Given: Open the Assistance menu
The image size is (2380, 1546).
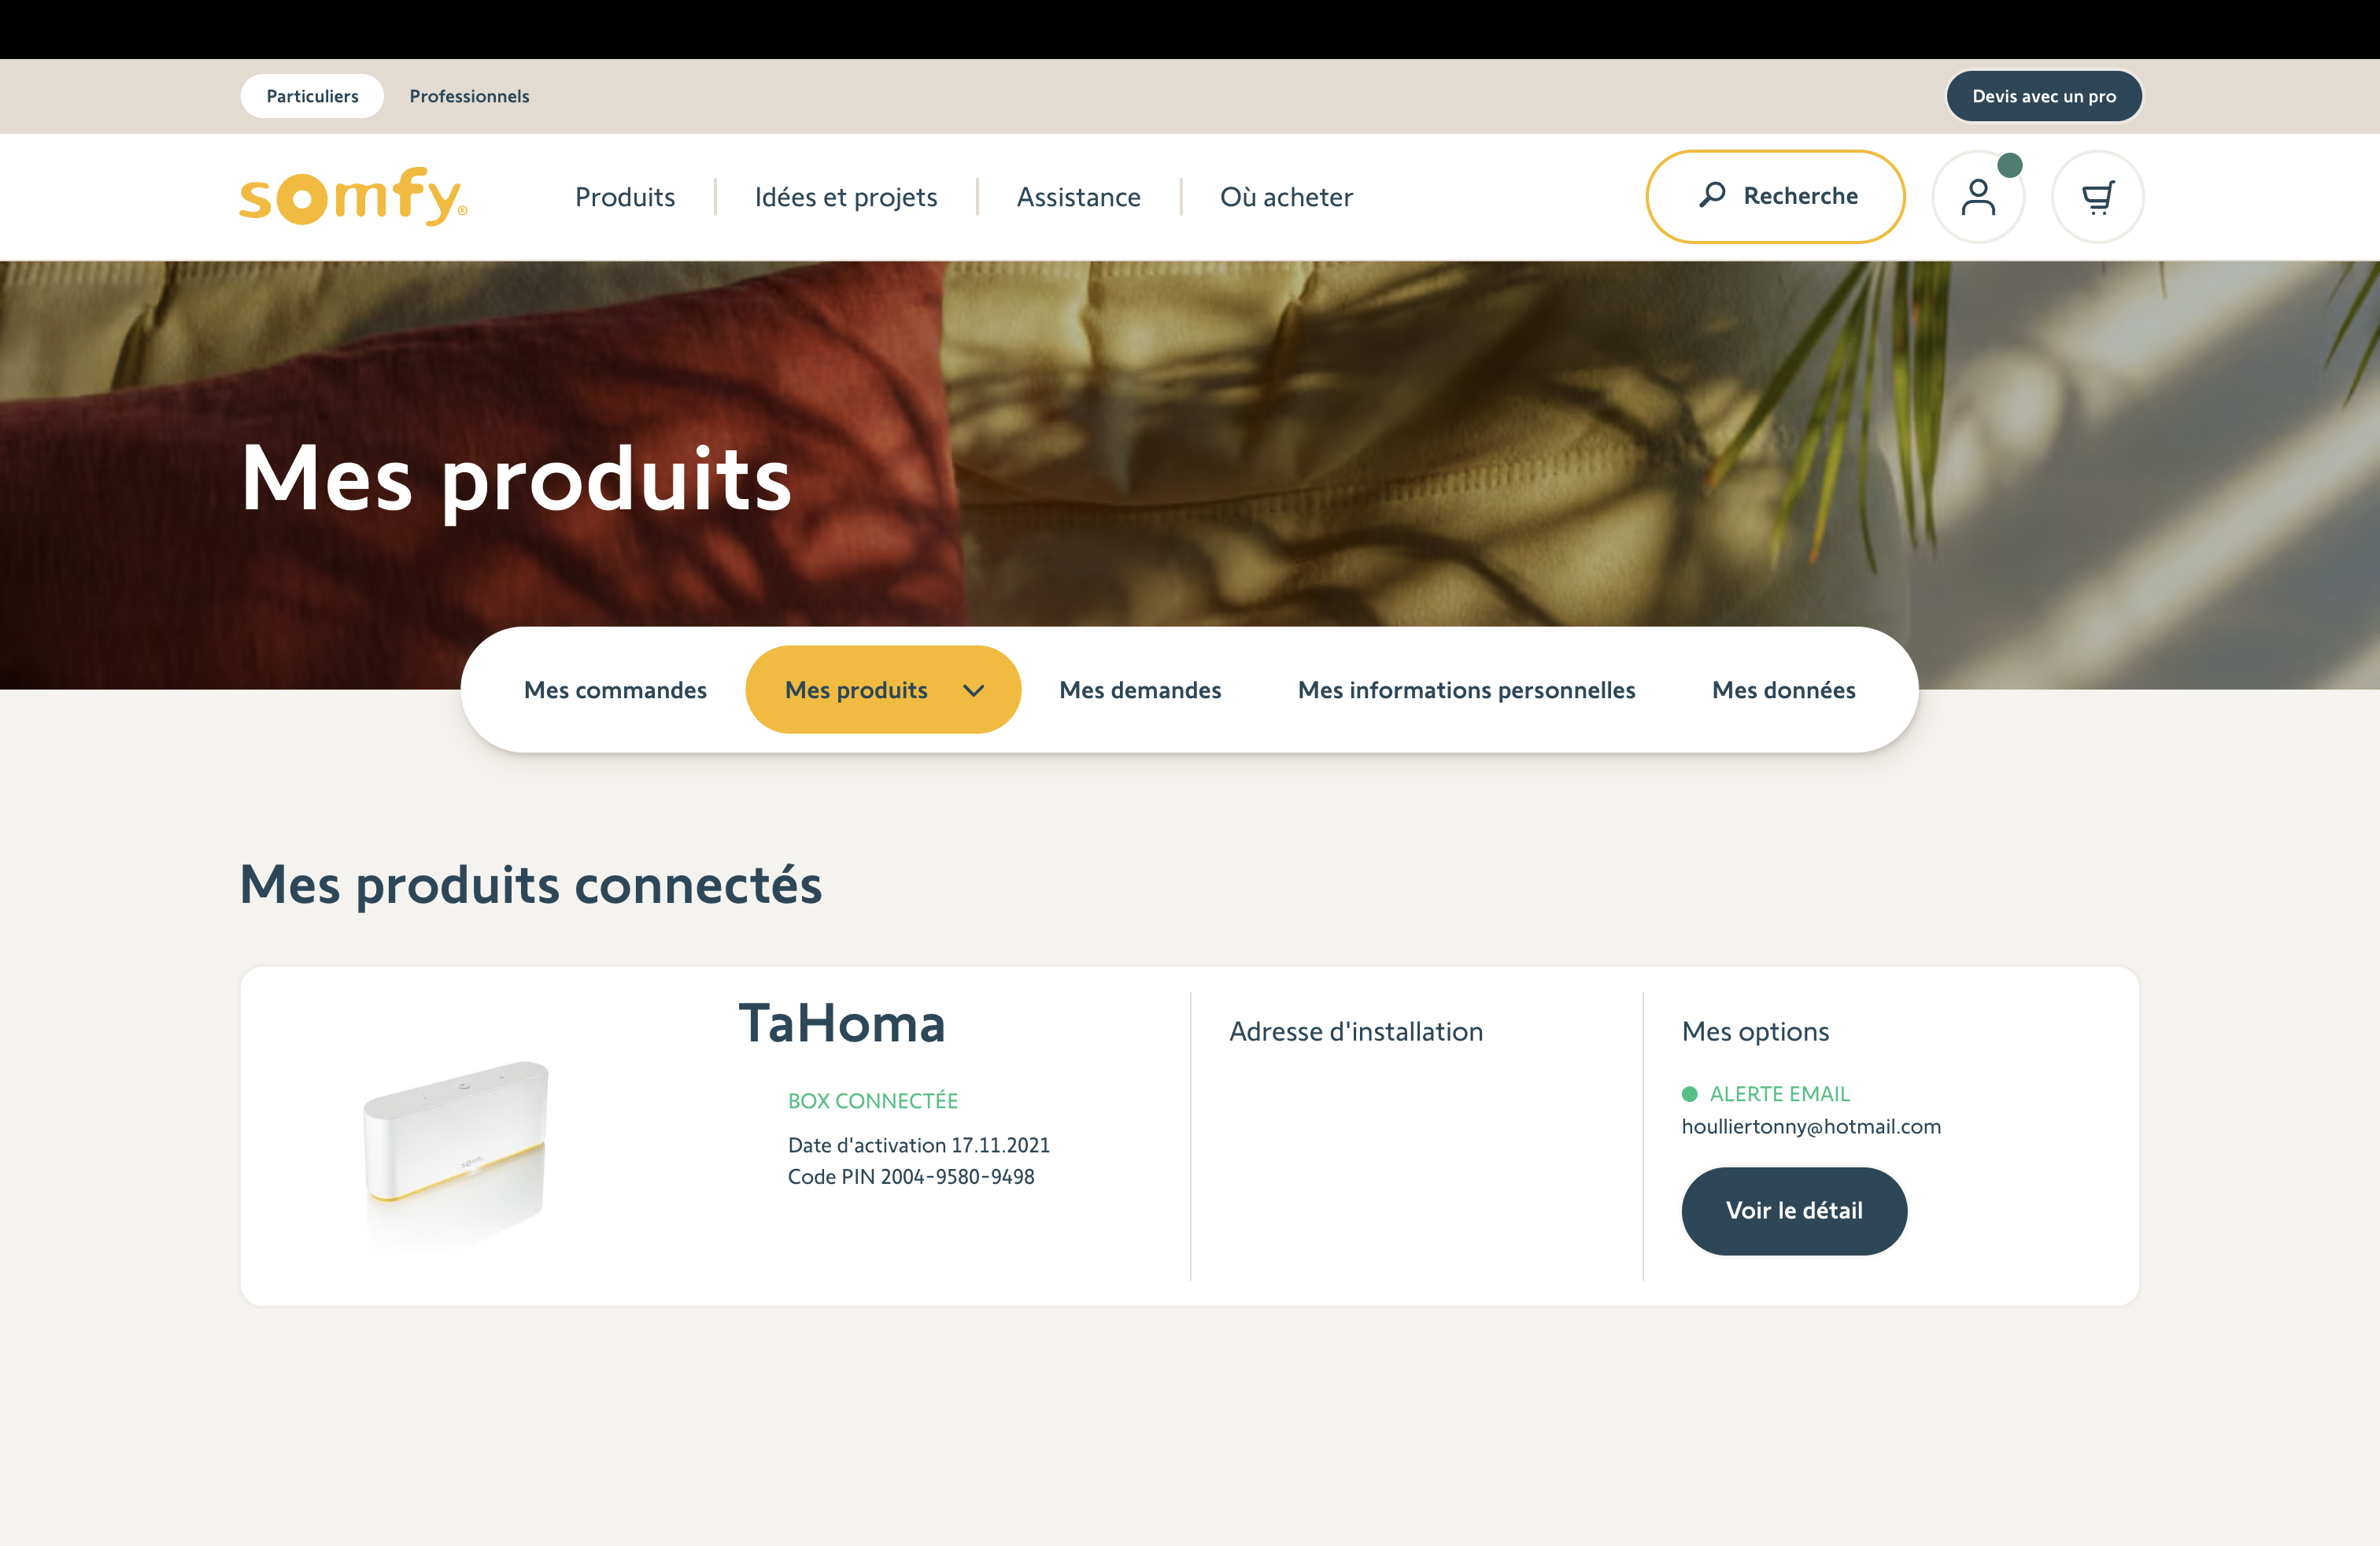Looking at the screenshot, I should [x=1078, y=197].
